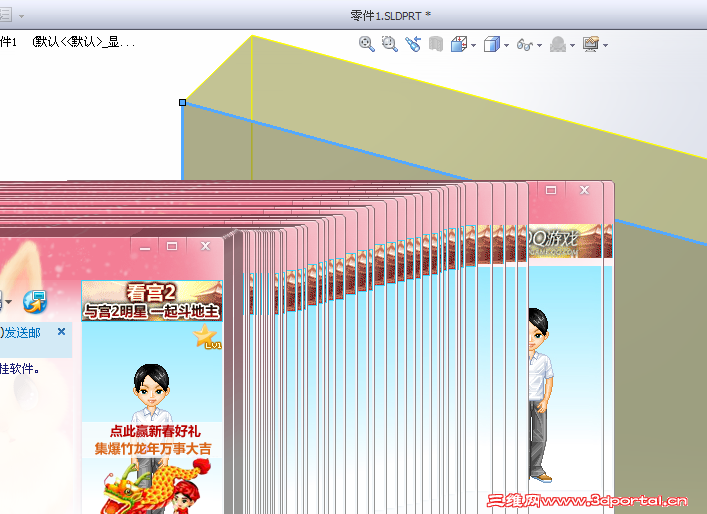Click the Apply Scene sphere icon
The height and width of the screenshot is (514, 707).
point(558,44)
